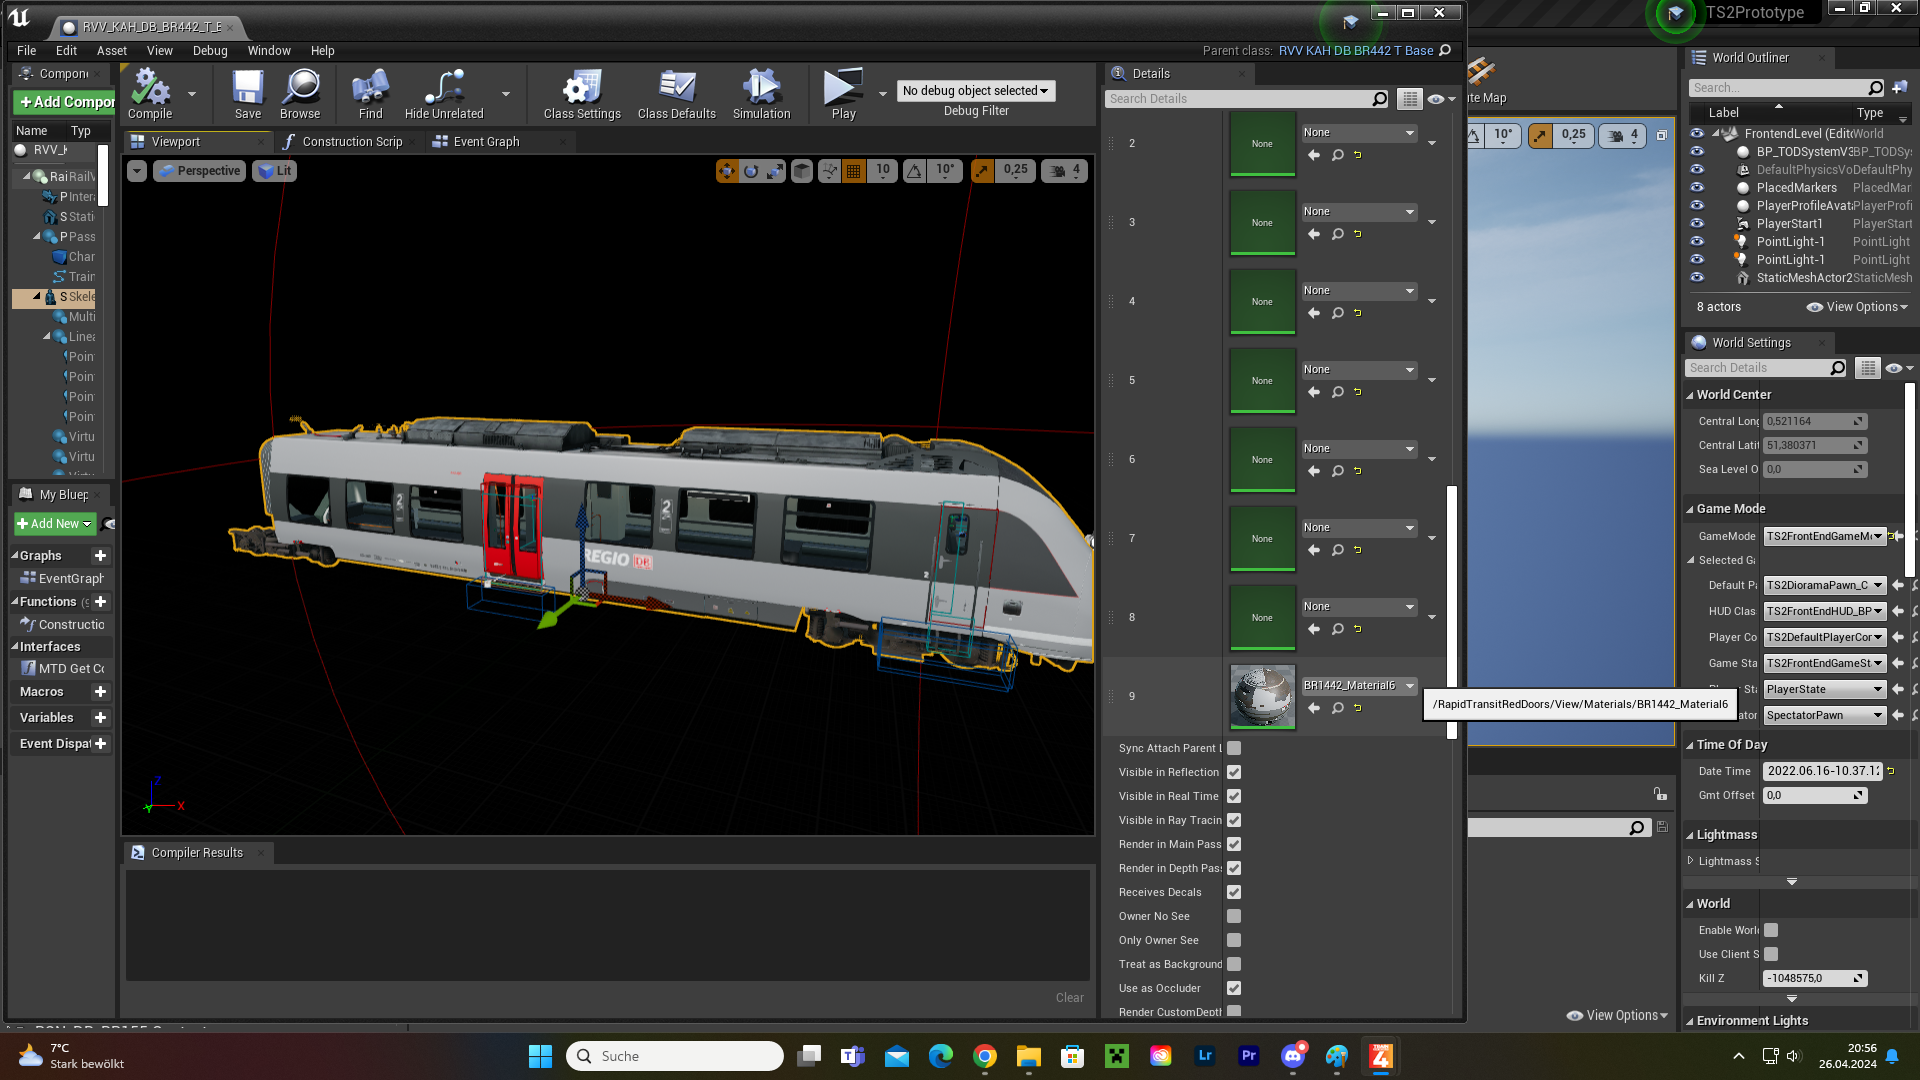Toggle Render in Main Pass
Image resolution: width=1920 pixels, height=1080 pixels.
point(1234,844)
